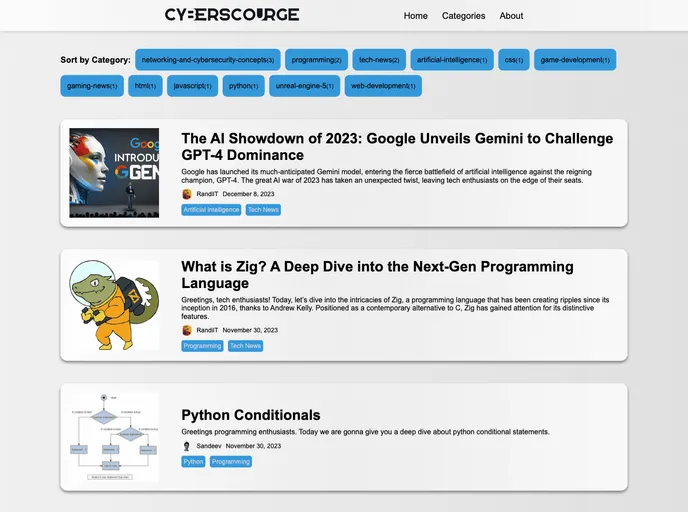
Task: Click Zig post summary starting 'Greetings, tech enthusiasts'
Action: coord(395,308)
